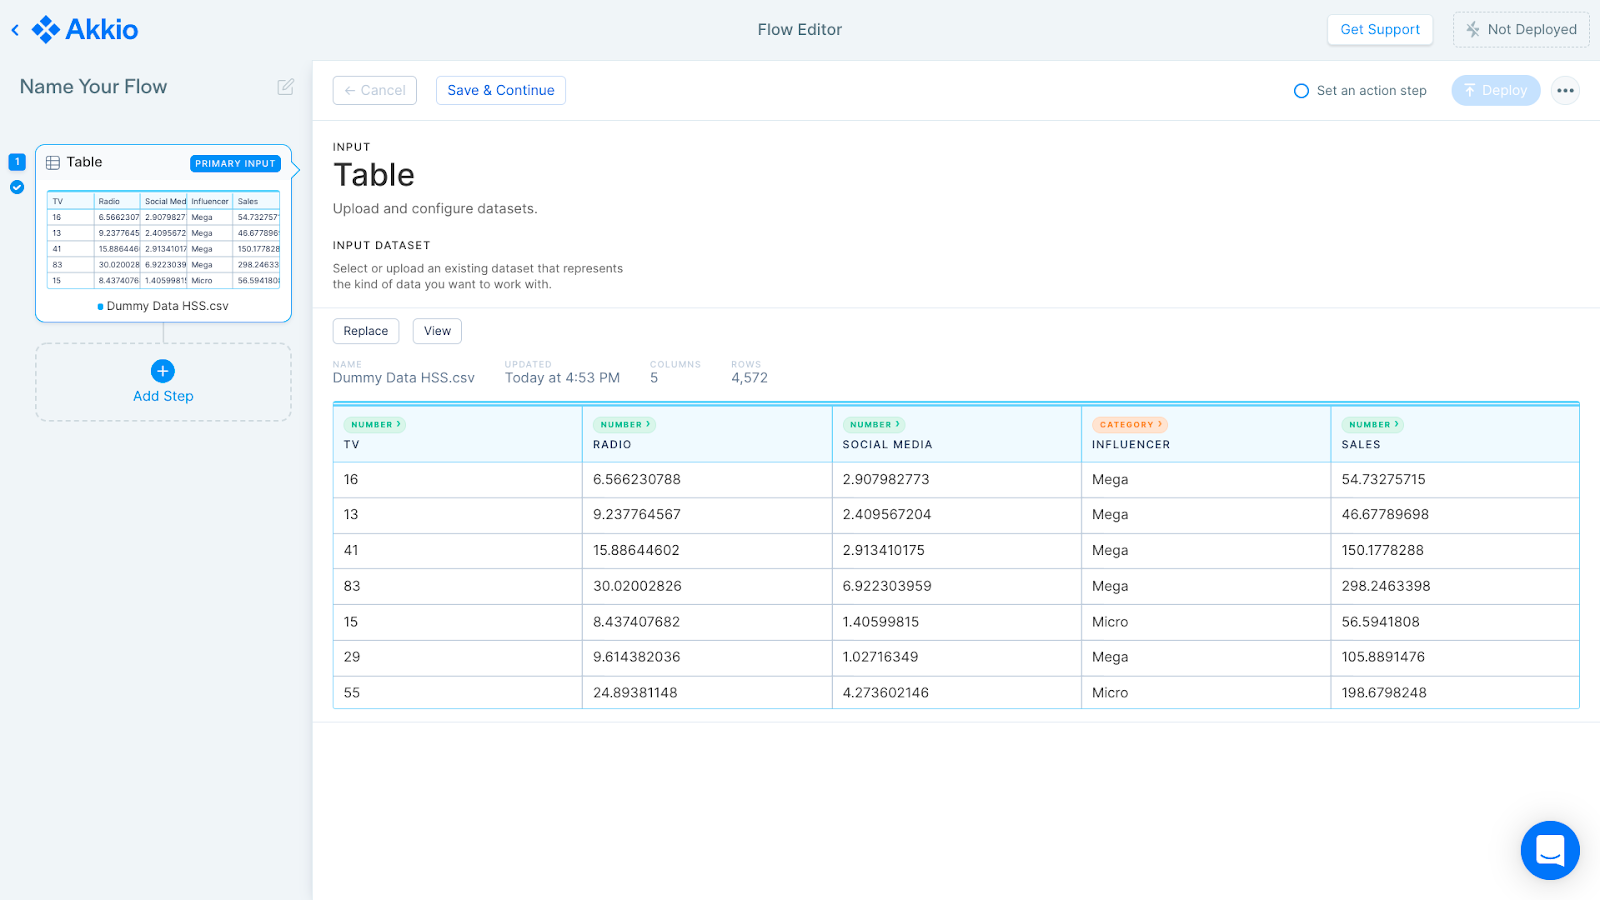Open the chat support bubble
The height and width of the screenshot is (900, 1600).
(1549, 850)
